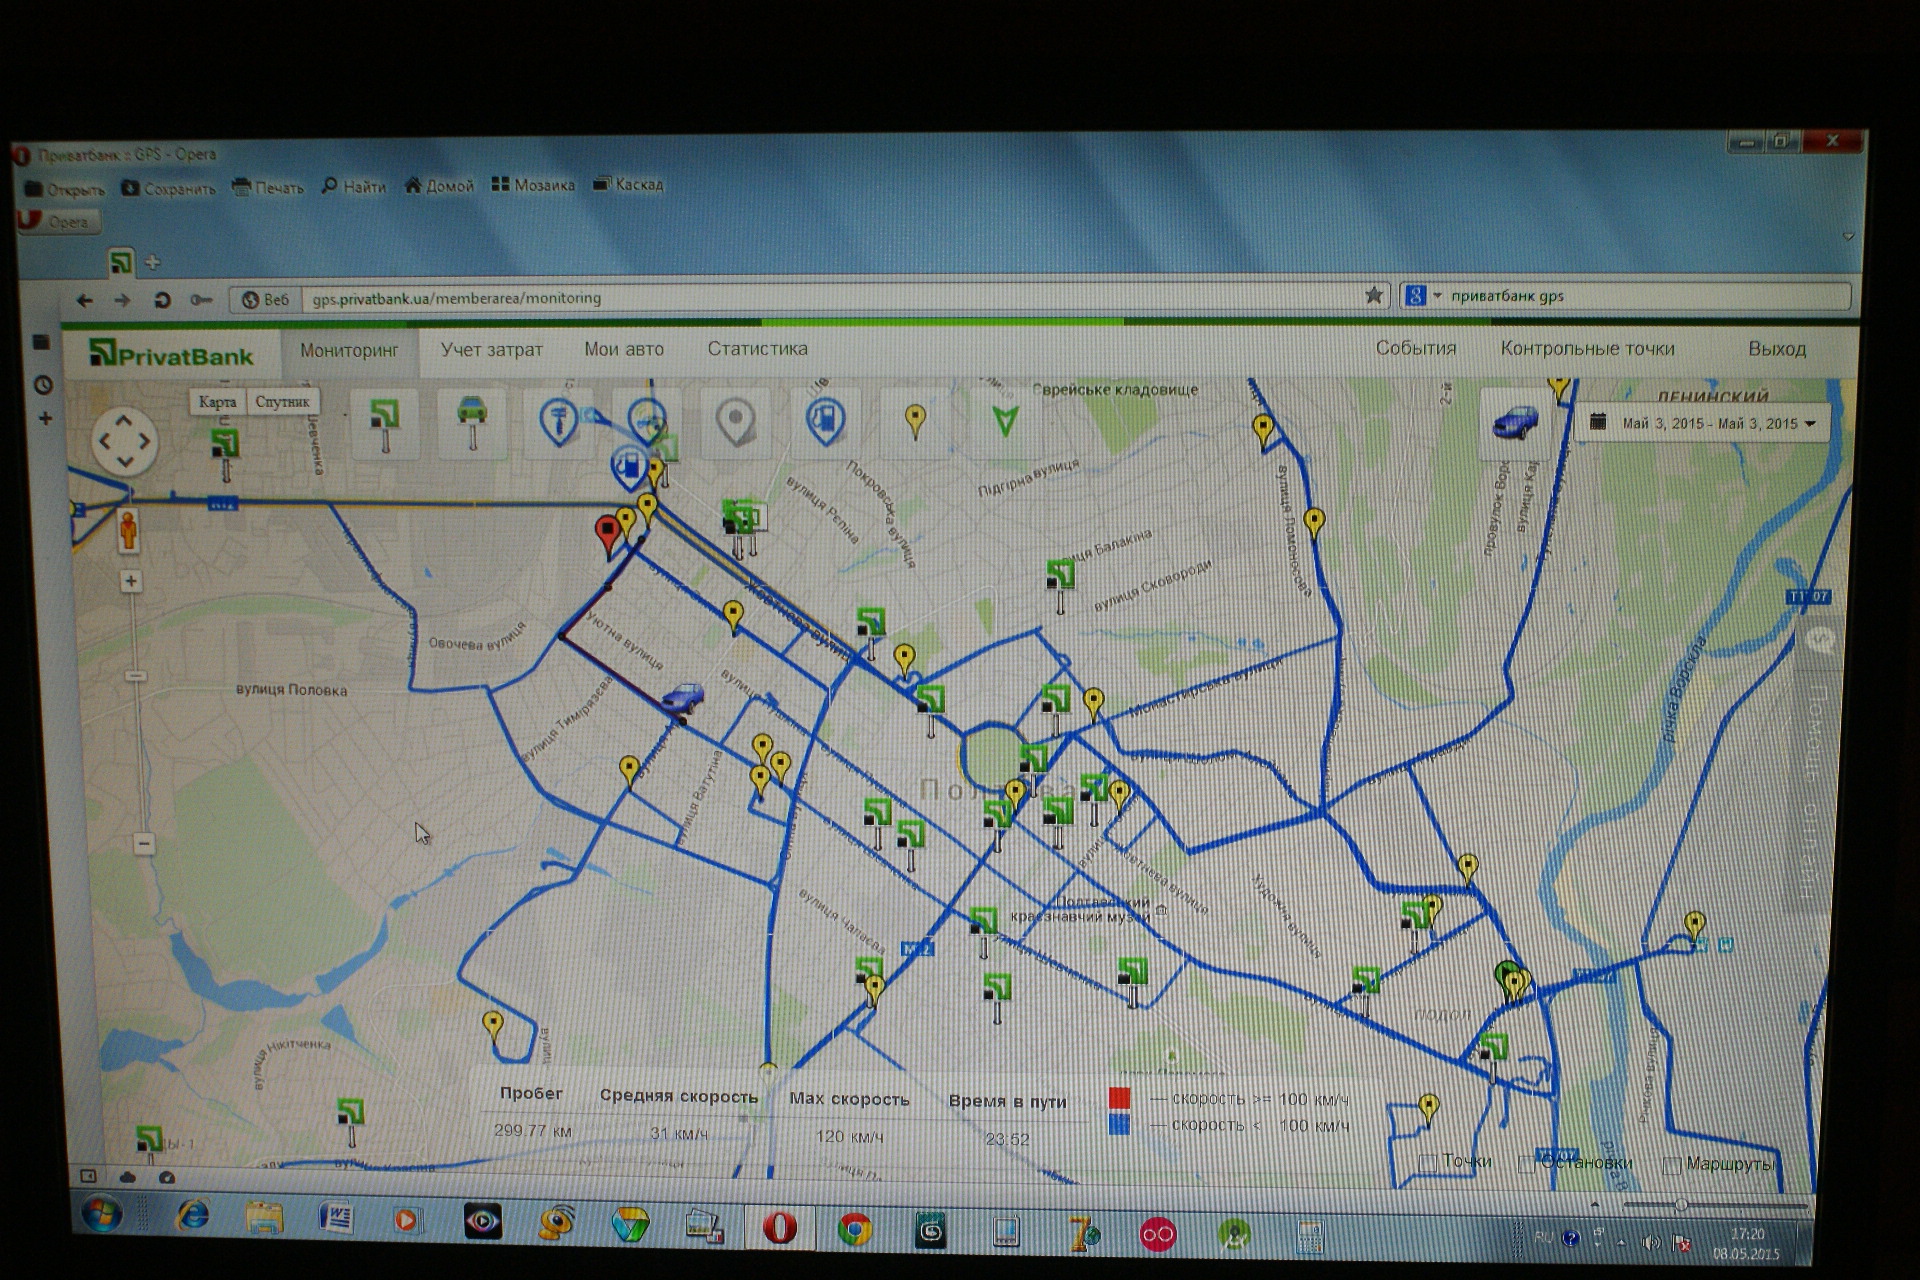Check the Маршруты checkbox
This screenshot has width=1920, height=1280.
click(x=1671, y=1165)
